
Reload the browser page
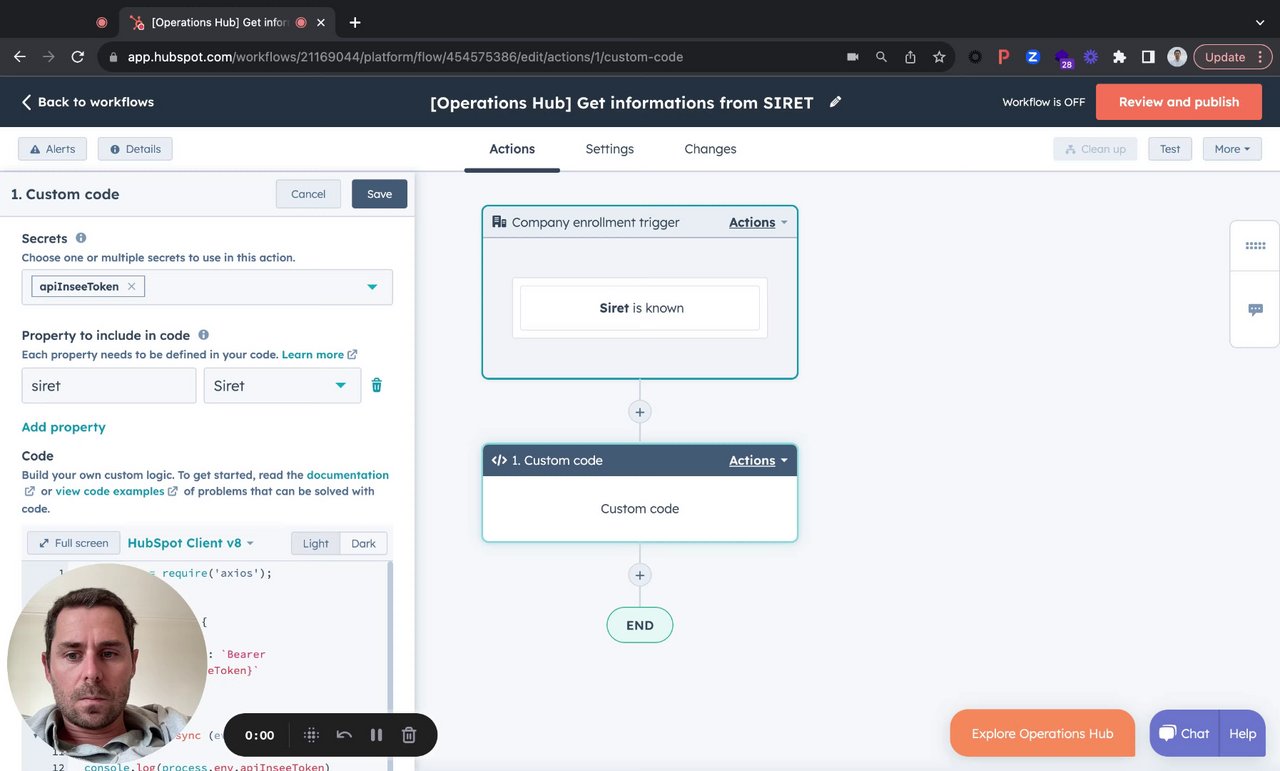[78, 57]
